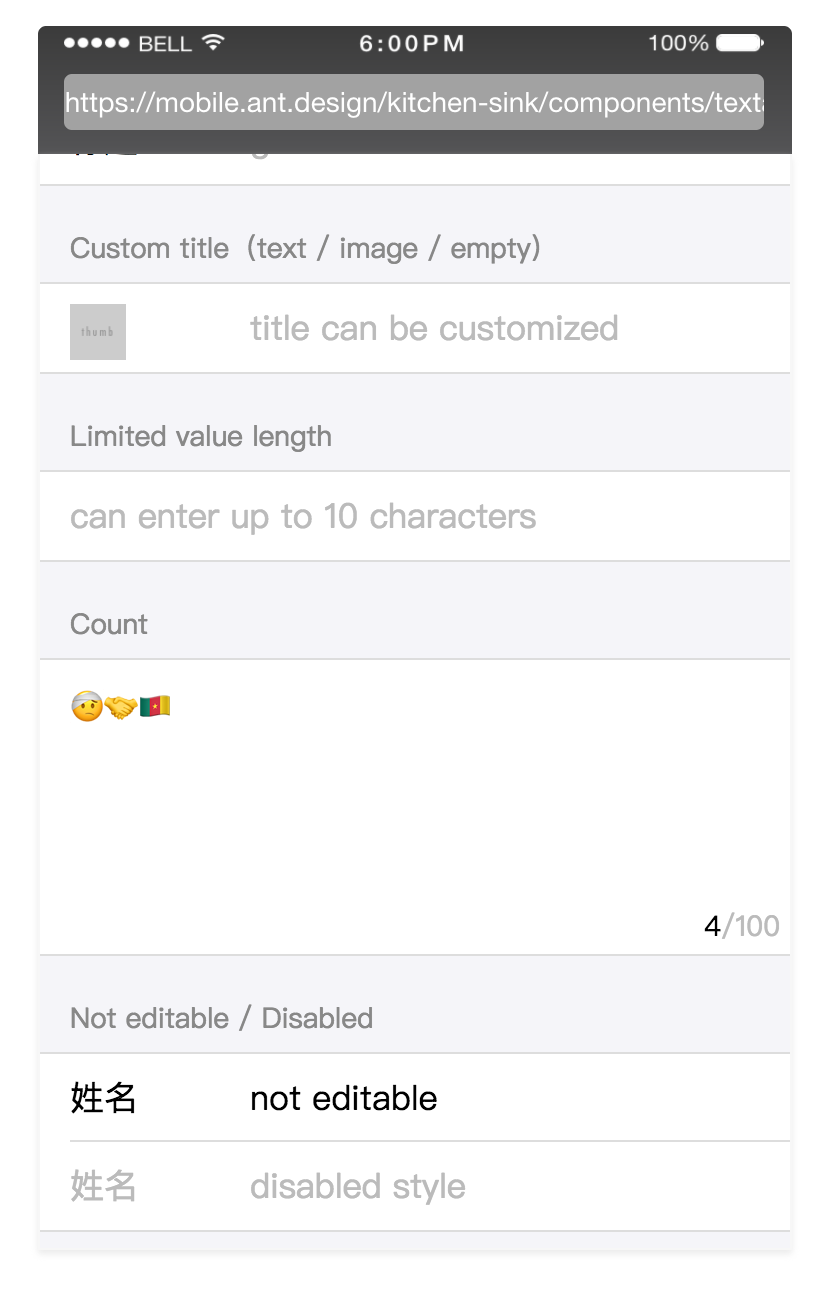
Task: Click the battery icon at top right
Action: click(739, 42)
